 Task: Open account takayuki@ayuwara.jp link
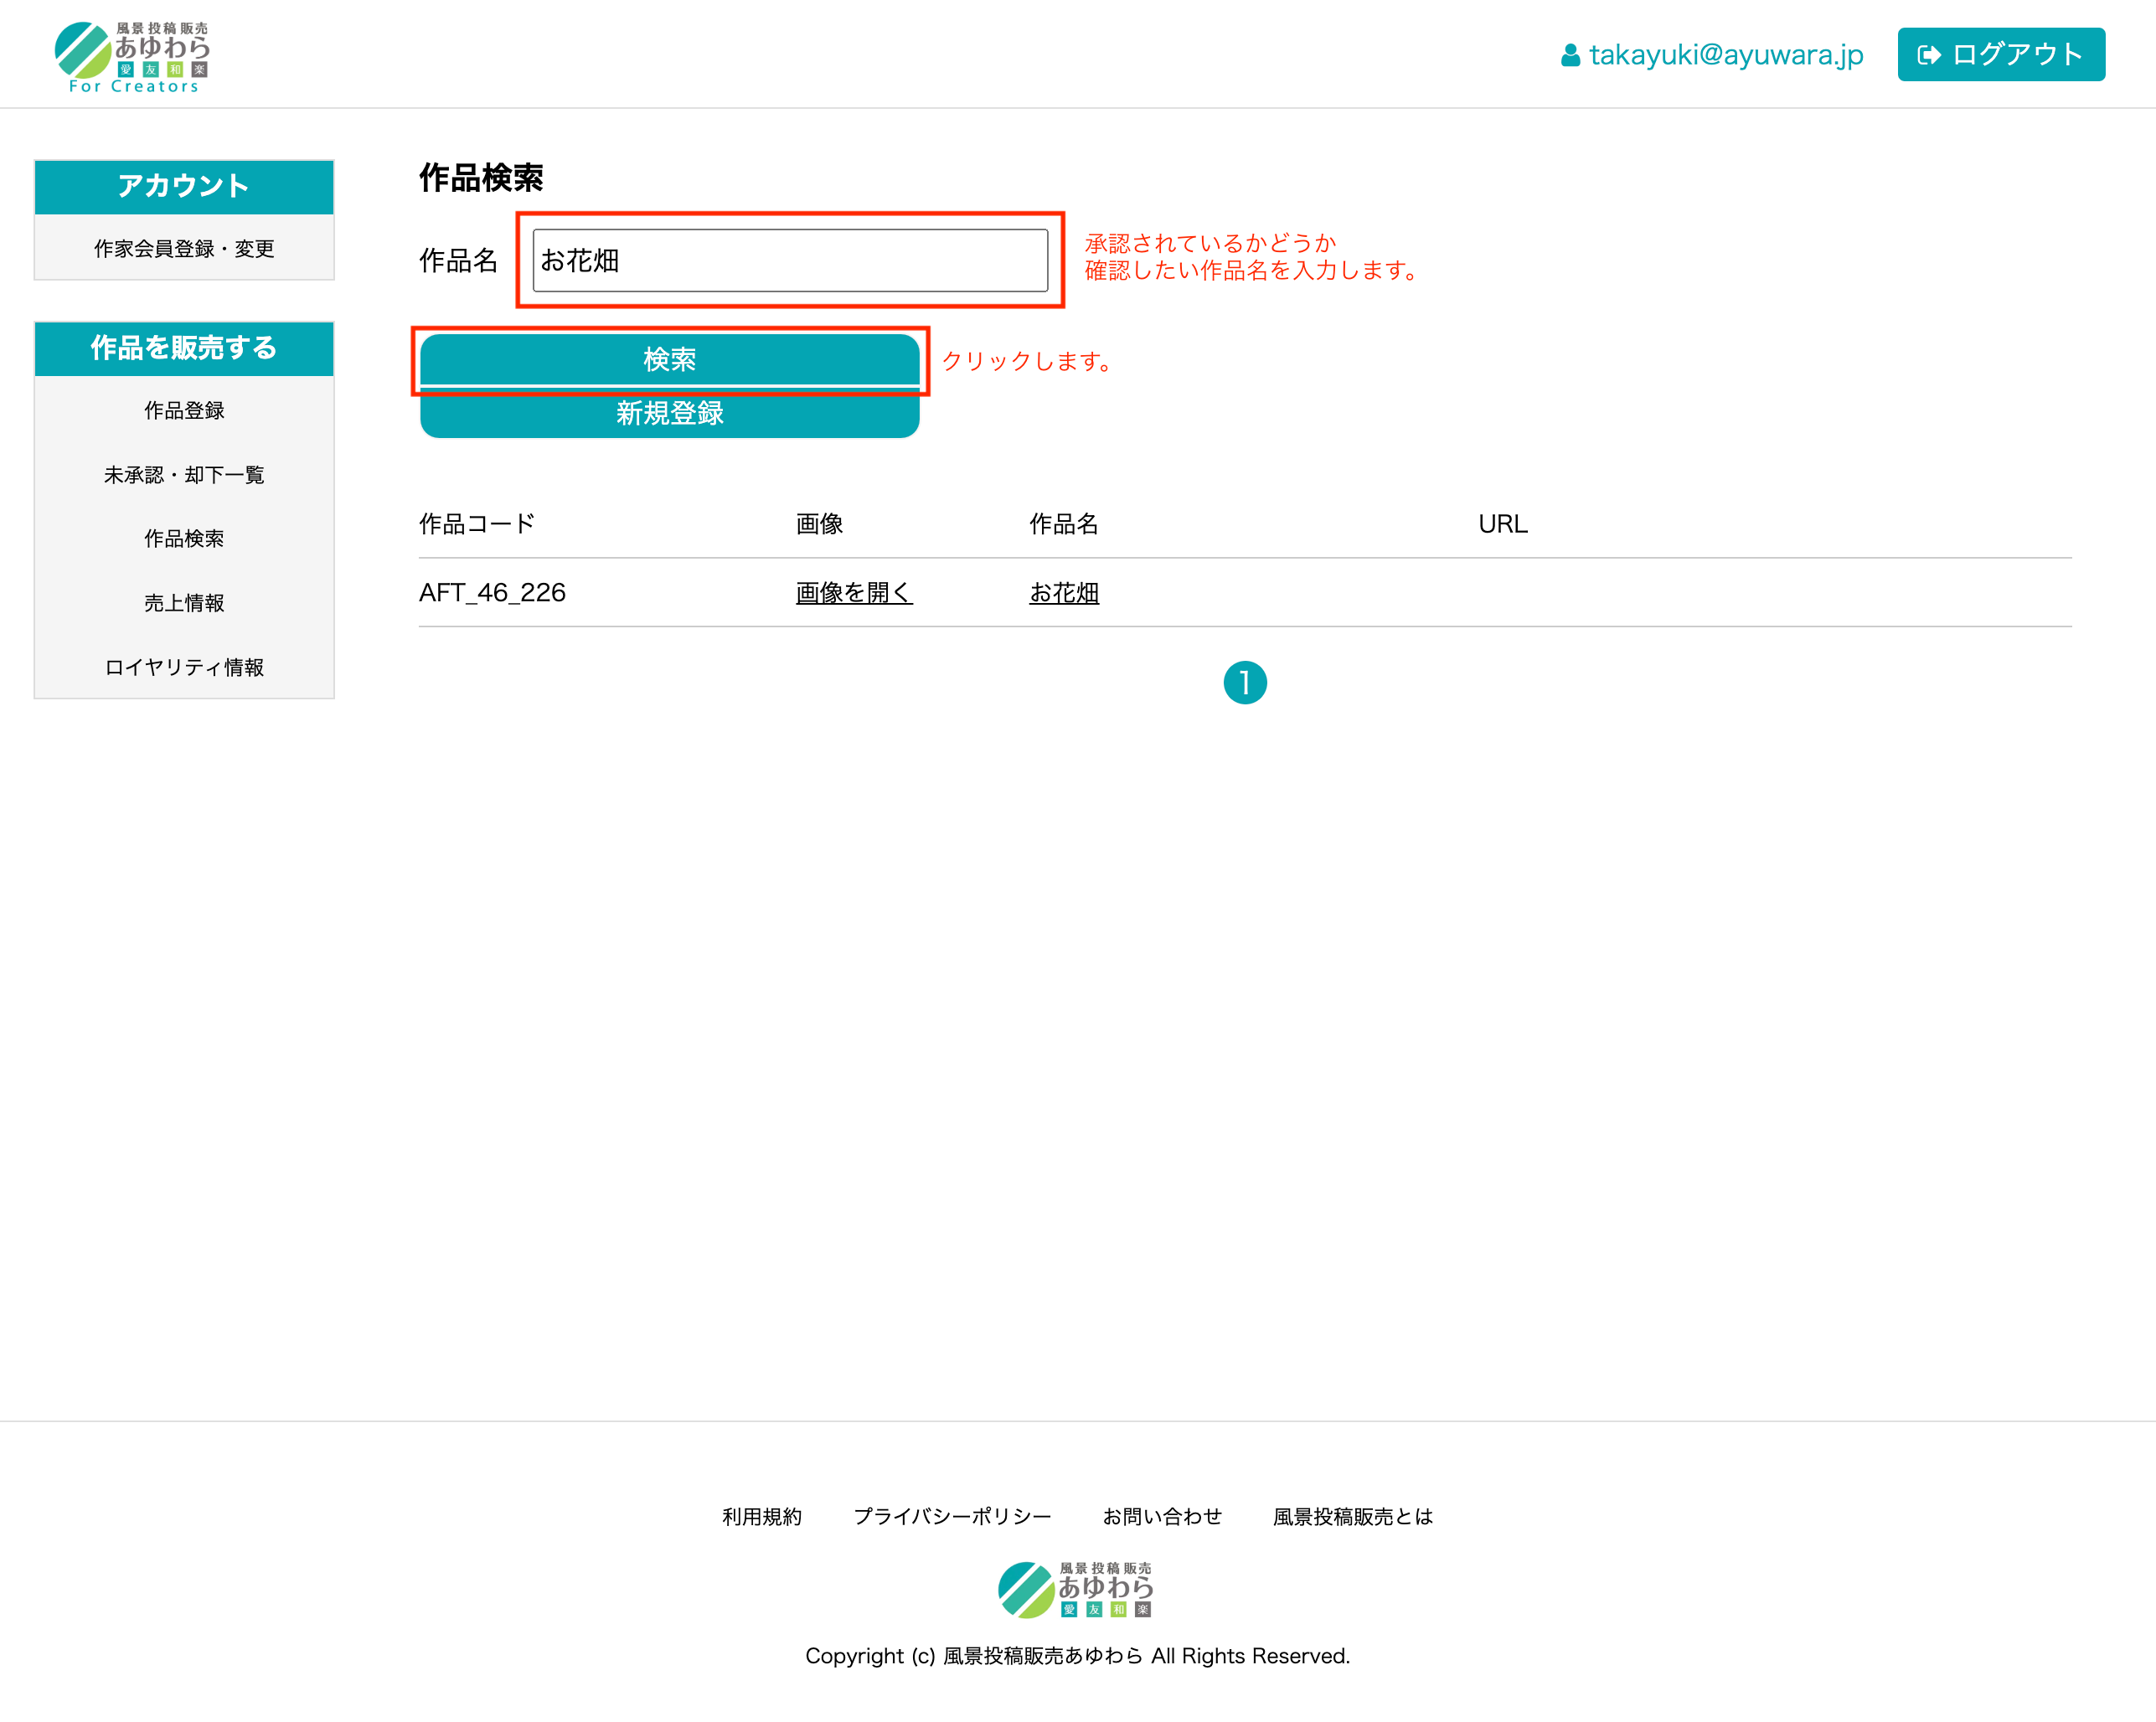pyautogui.click(x=1726, y=54)
